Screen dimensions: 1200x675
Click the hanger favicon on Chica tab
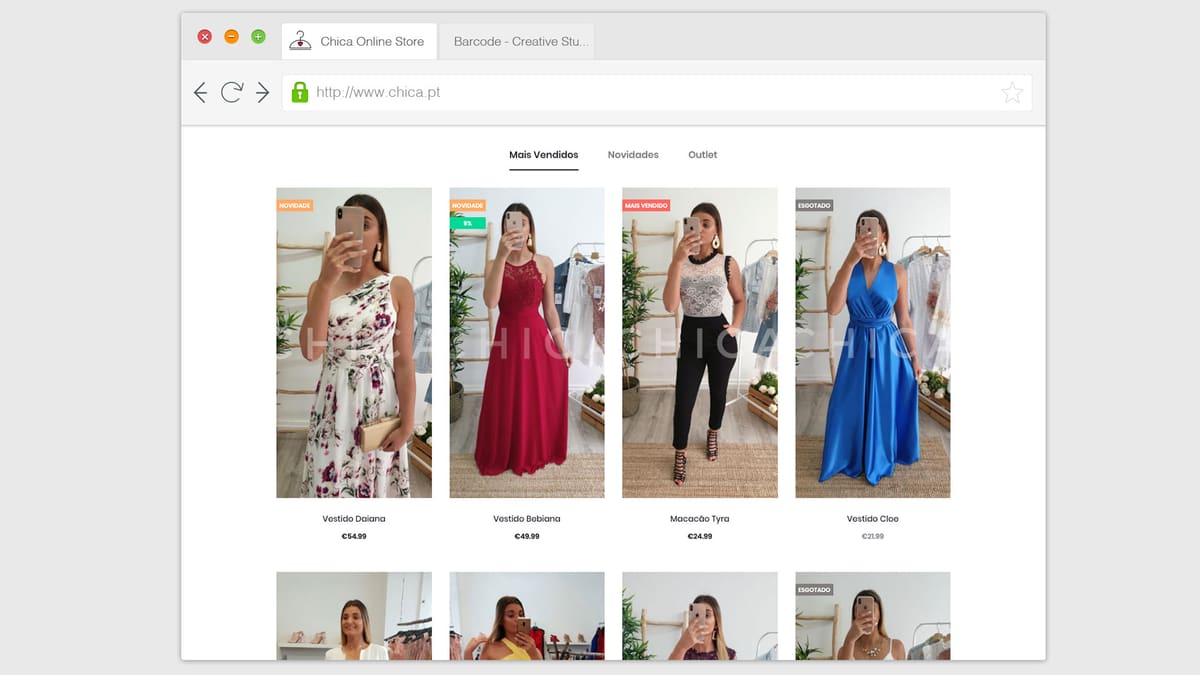pos(300,41)
